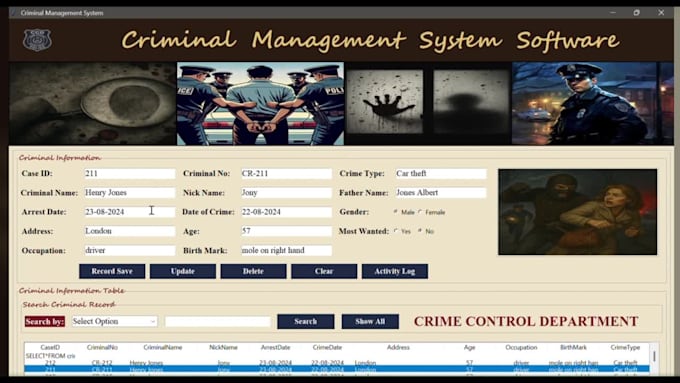Screen dimensions: 680x383
Task: Select the Female gender radio button
Action: pos(420,212)
